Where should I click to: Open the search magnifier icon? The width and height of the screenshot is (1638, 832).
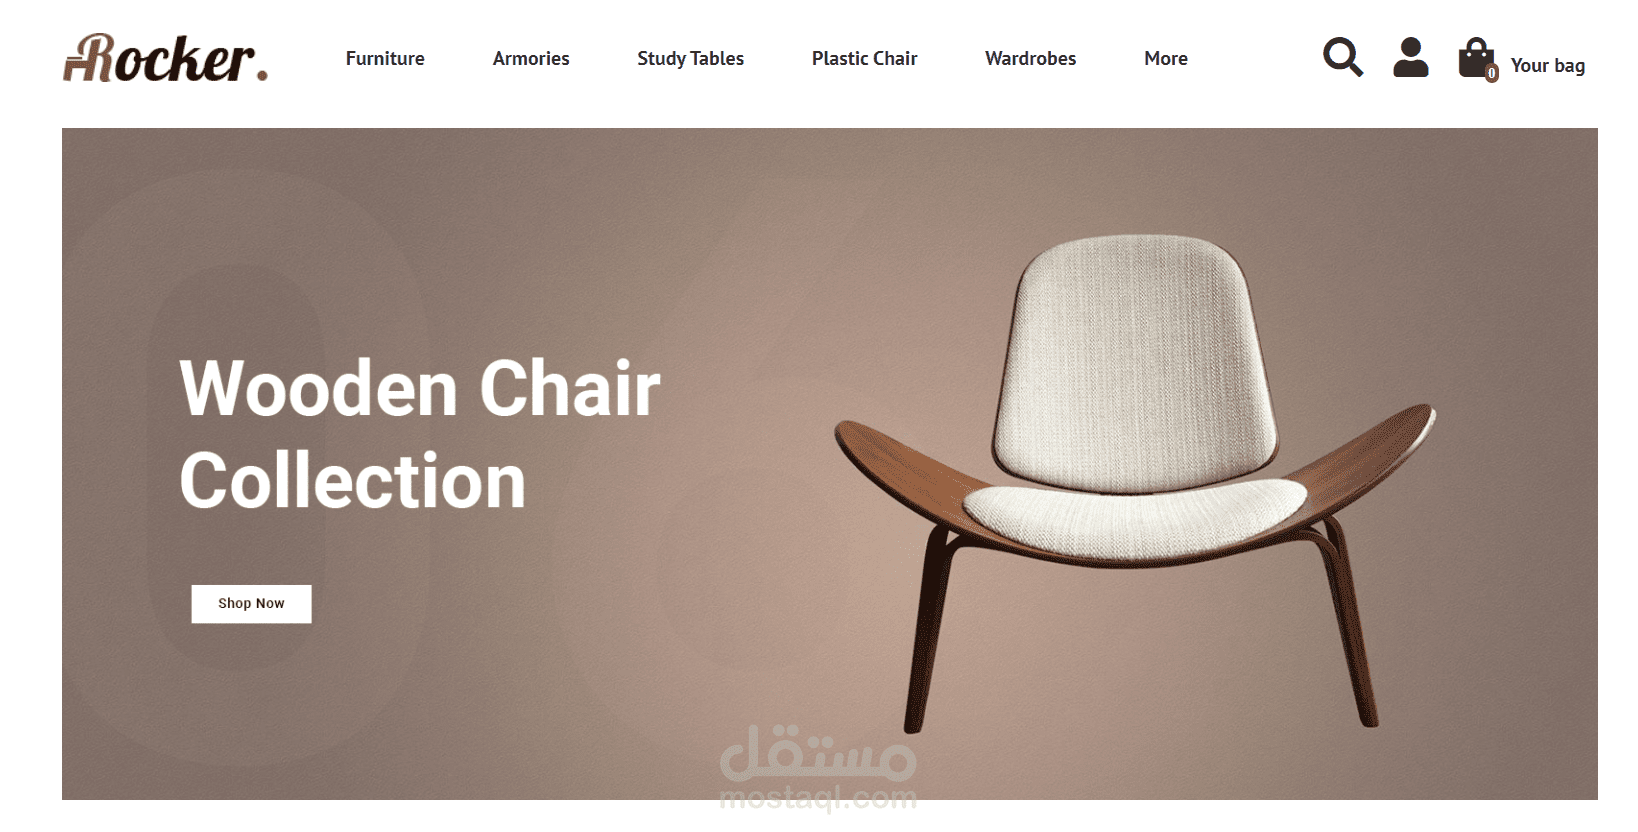pos(1343,57)
